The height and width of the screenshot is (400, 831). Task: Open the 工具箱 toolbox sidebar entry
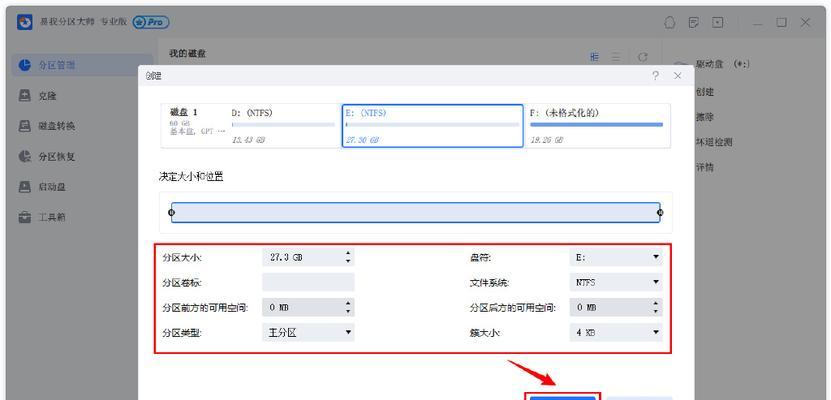click(42, 217)
